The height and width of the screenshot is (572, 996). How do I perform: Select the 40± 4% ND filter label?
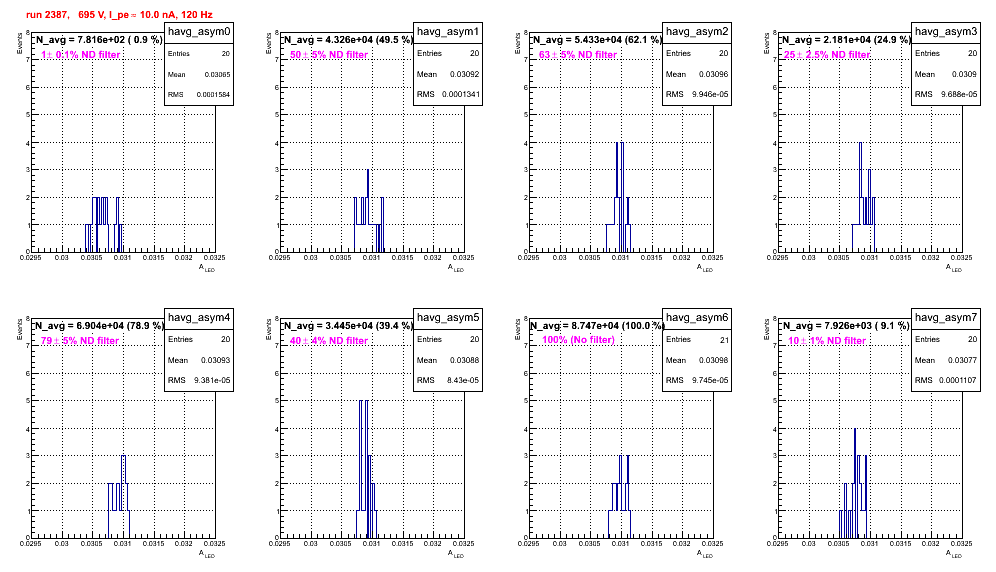329,341
